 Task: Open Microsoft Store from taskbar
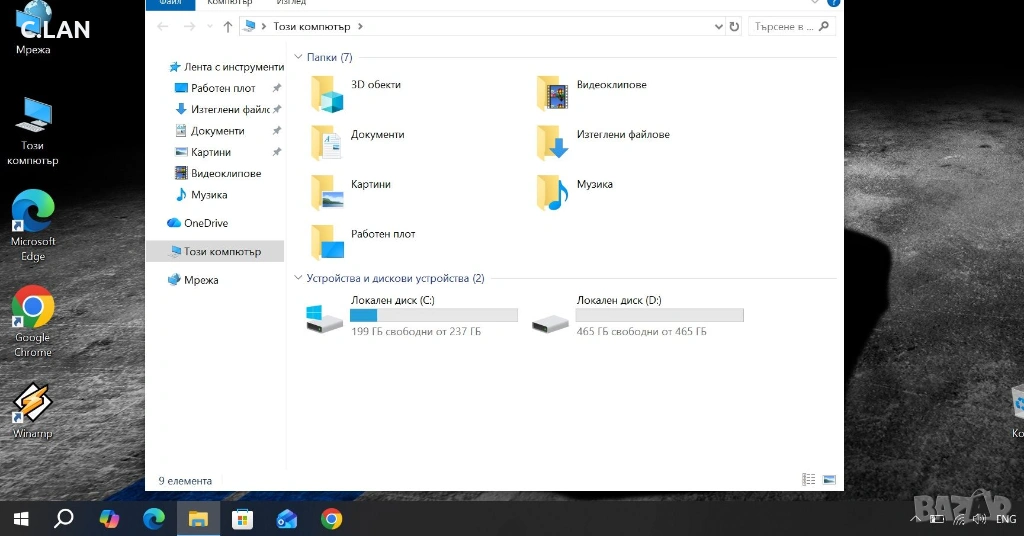click(242, 519)
